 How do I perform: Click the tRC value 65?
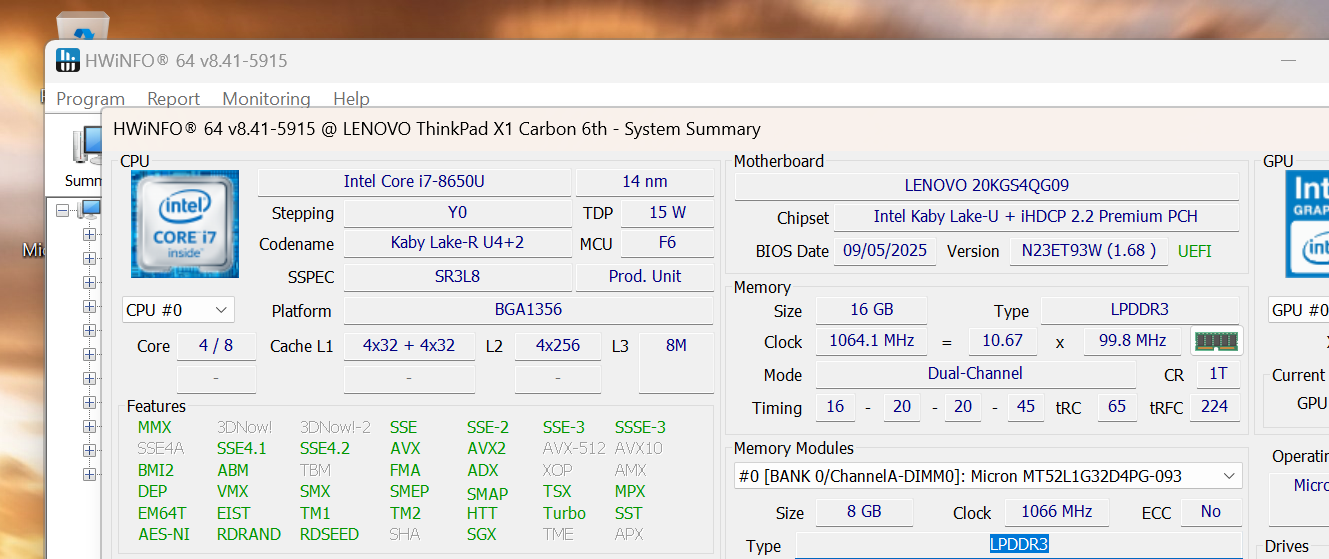(x=1117, y=407)
